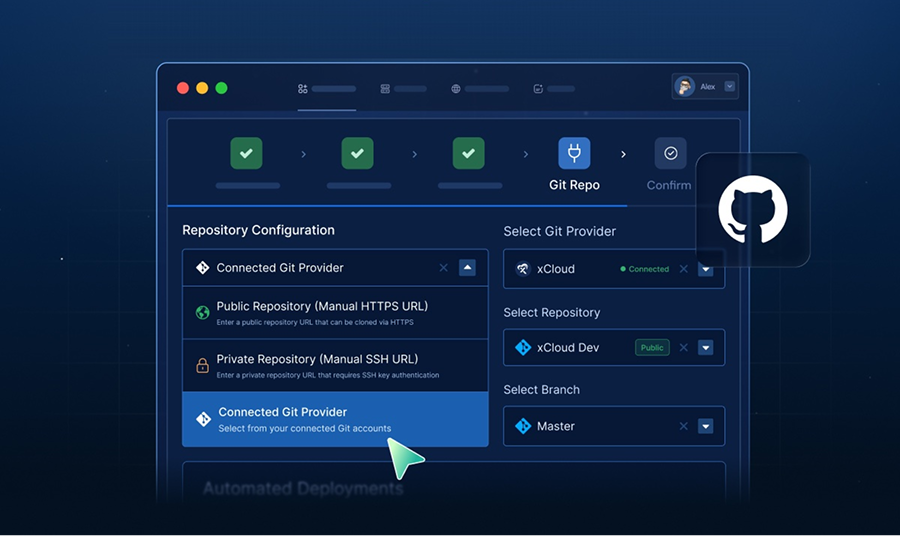Clear the xCloud Git provider selection

[684, 269]
